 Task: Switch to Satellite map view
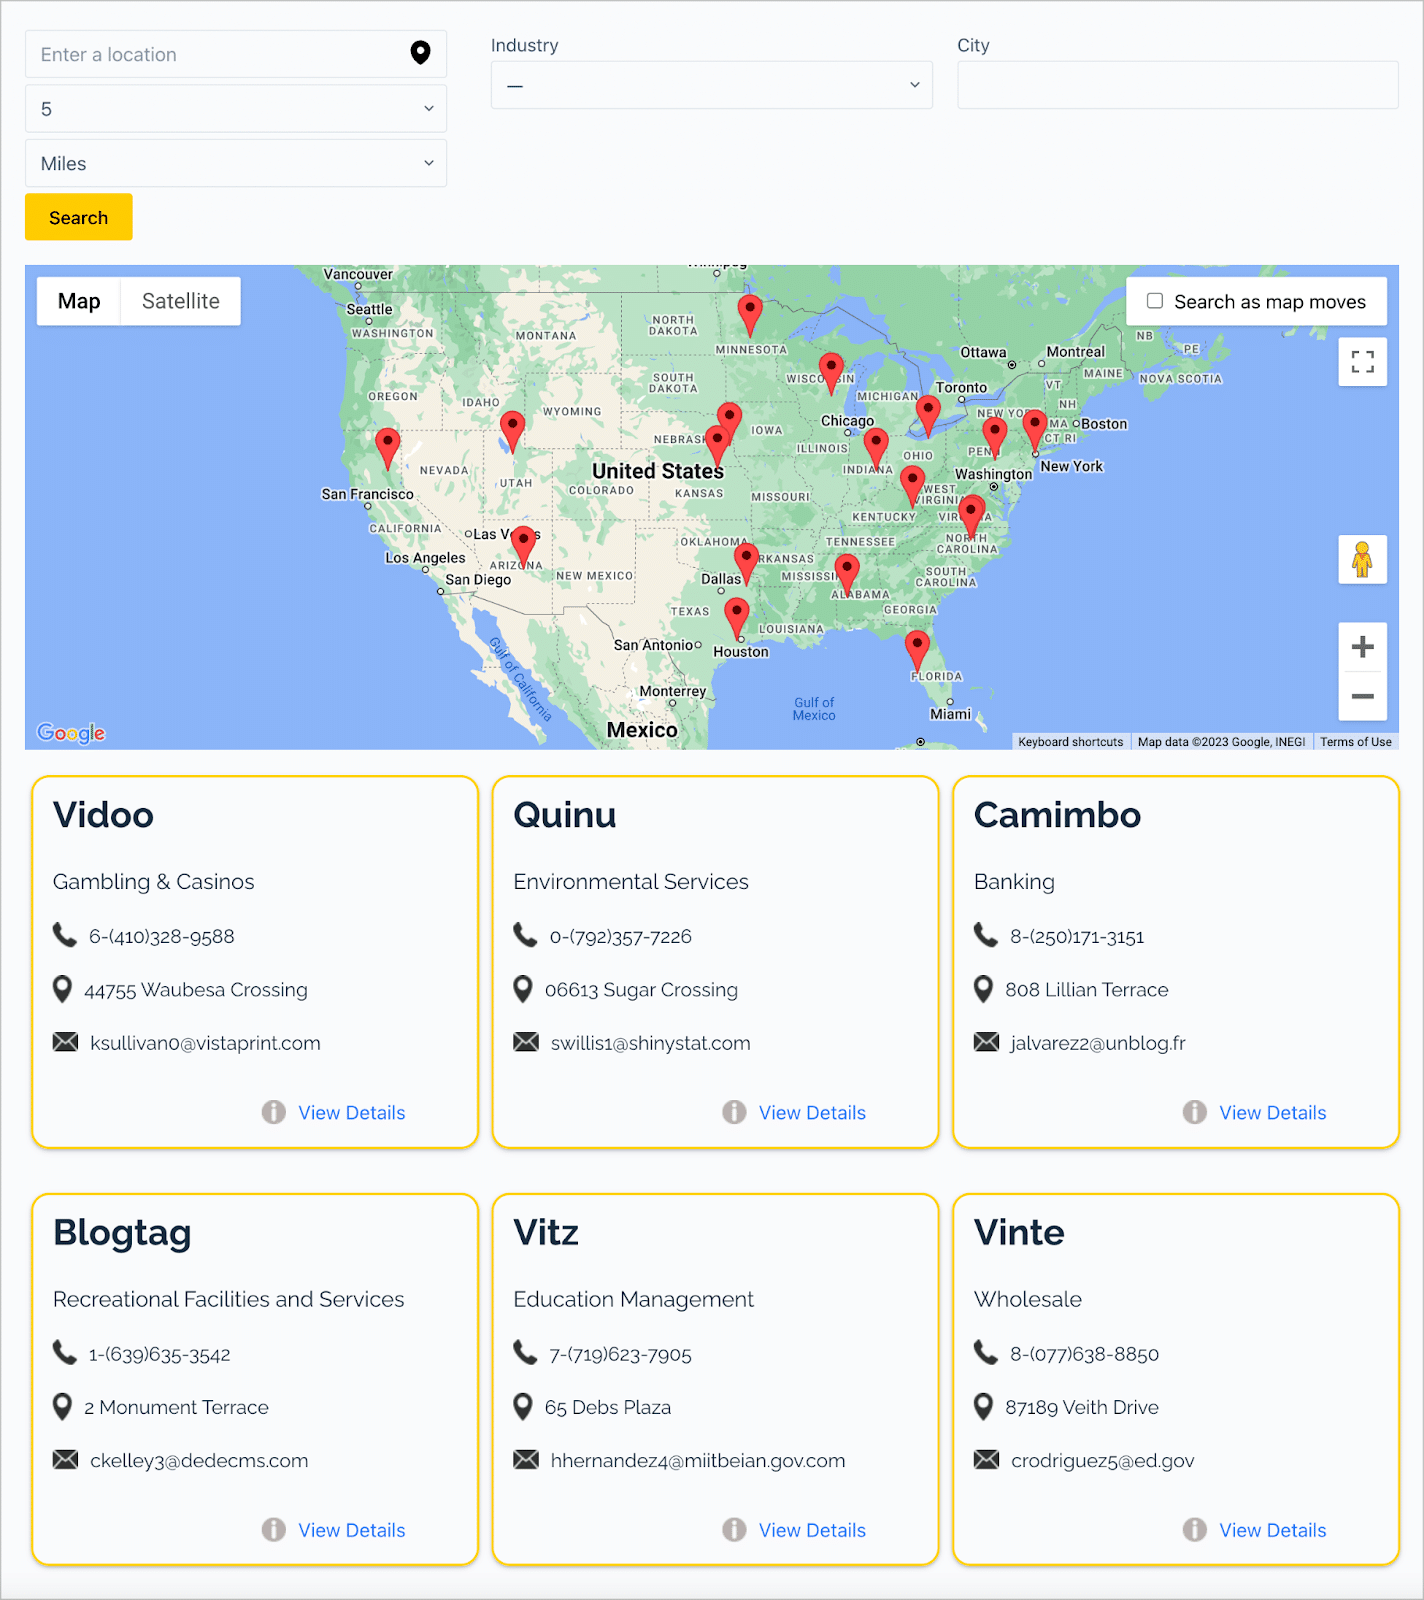pos(180,301)
